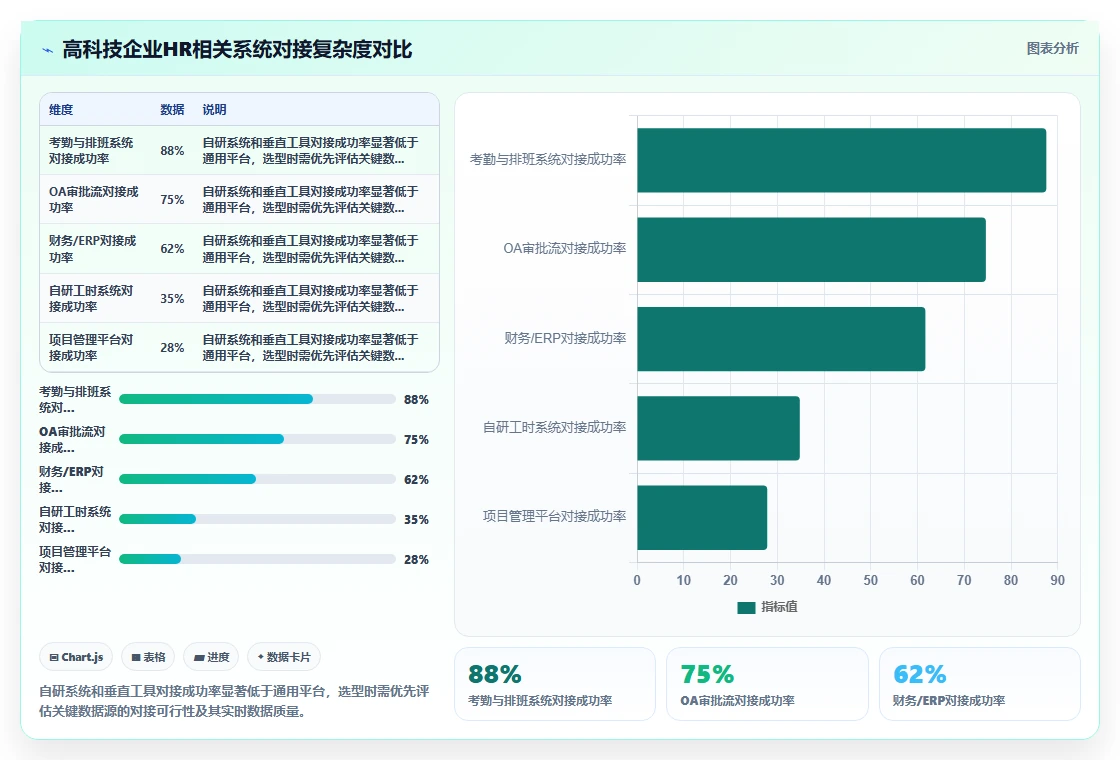This screenshot has width=1120, height=760.
Task: Select the 进度 tag chip
Action: click(x=211, y=657)
